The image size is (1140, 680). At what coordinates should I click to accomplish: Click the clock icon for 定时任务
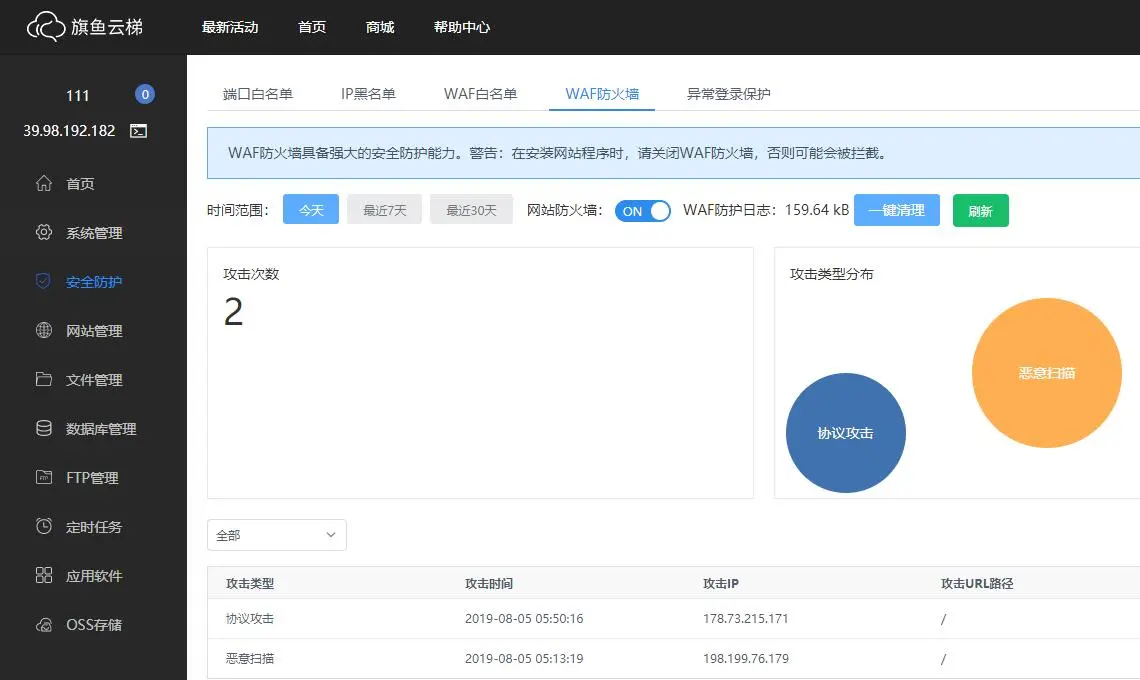tap(44, 526)
